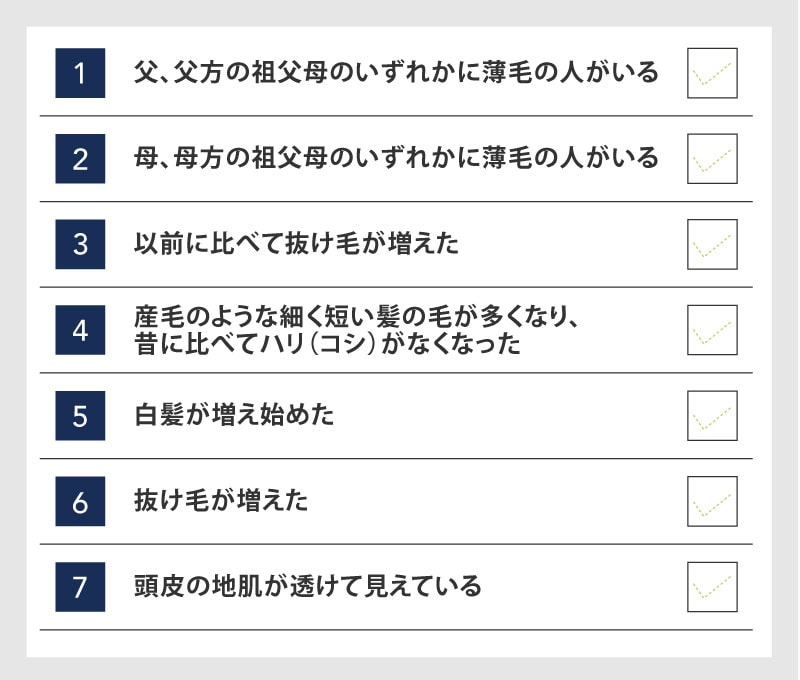Tick the checkbox for 頭皮の地肌が透けて見えている

tap(712, 587)
